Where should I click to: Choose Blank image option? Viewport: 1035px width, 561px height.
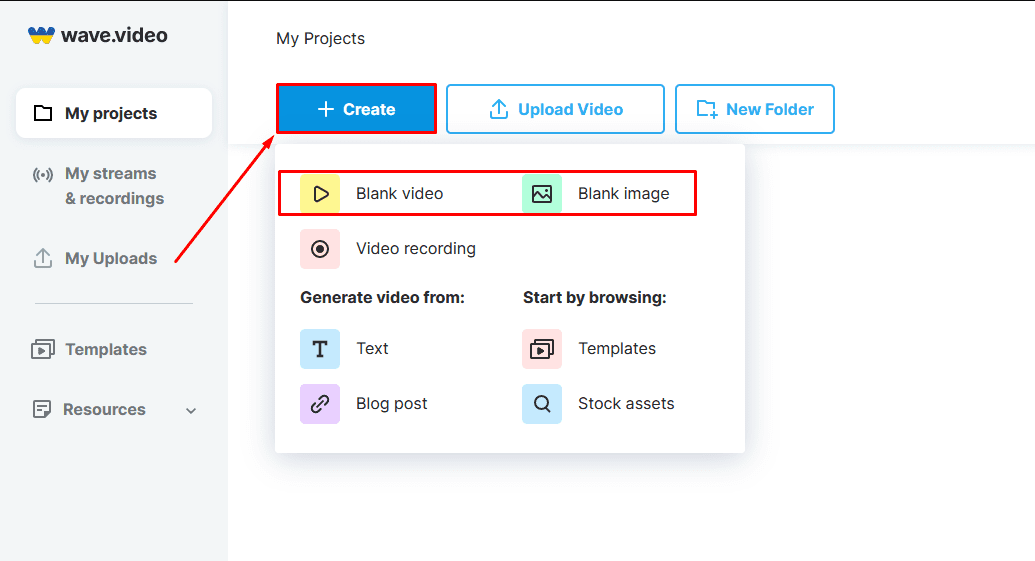pos(596,193)
